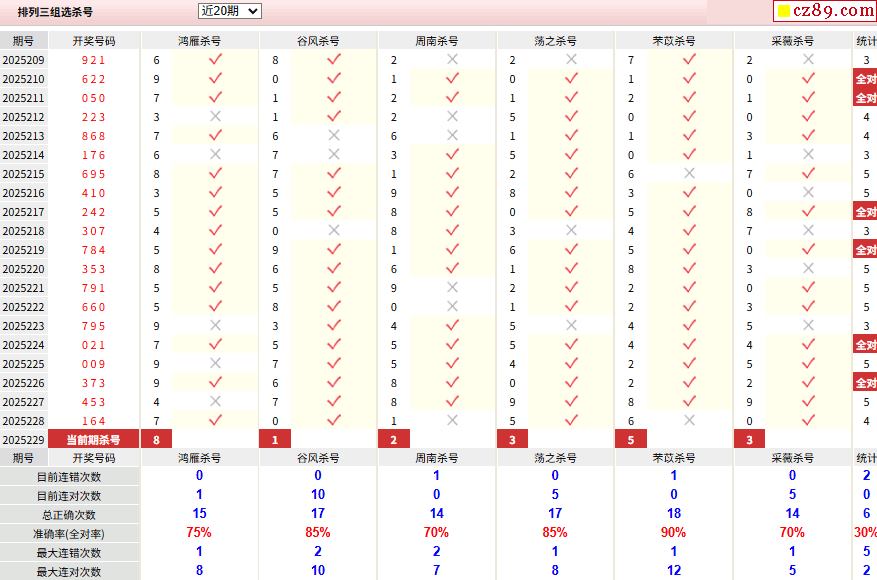The height and width of the screenshot is (580, 877).
Task: Click the gray X mark for 周南杀号 in row 2025228
Action: (452, 421)
